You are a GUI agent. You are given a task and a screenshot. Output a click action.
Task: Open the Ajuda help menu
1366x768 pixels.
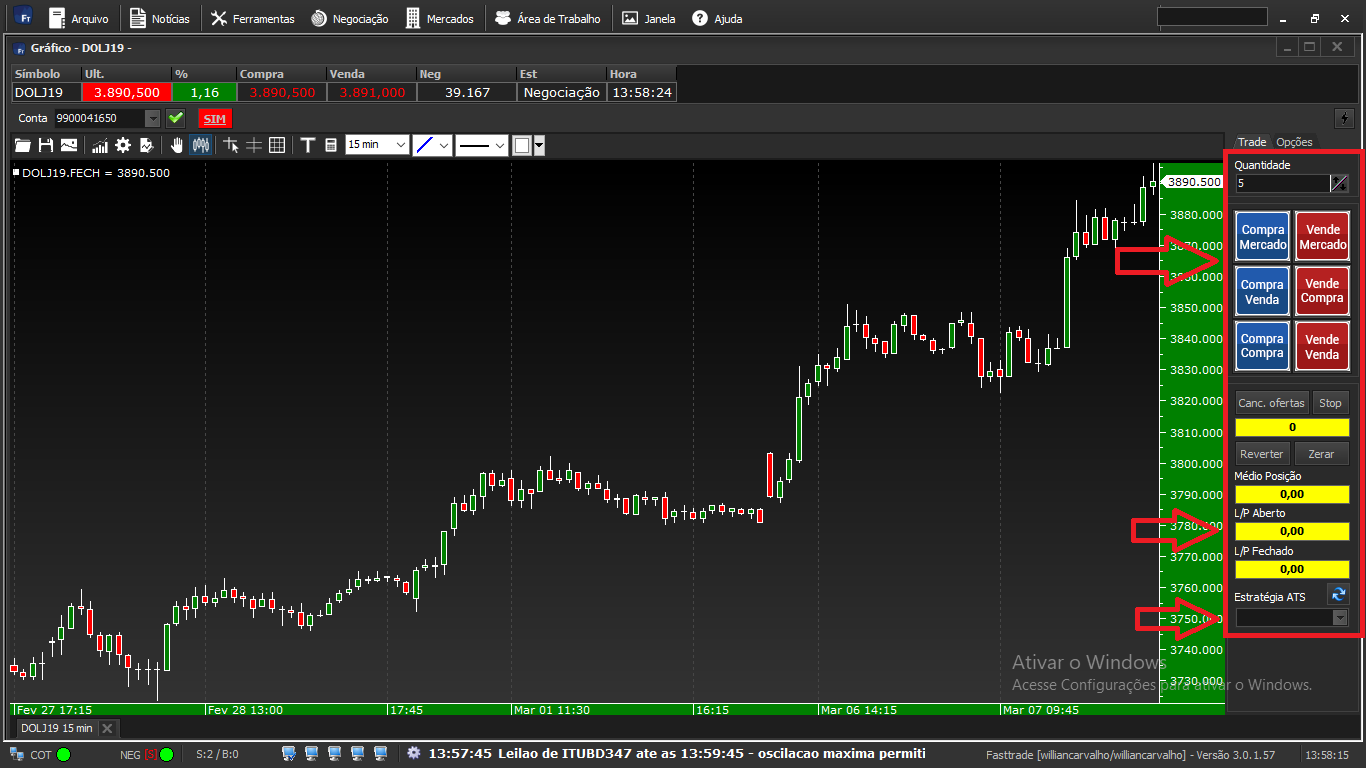click(x=717, y=18)
